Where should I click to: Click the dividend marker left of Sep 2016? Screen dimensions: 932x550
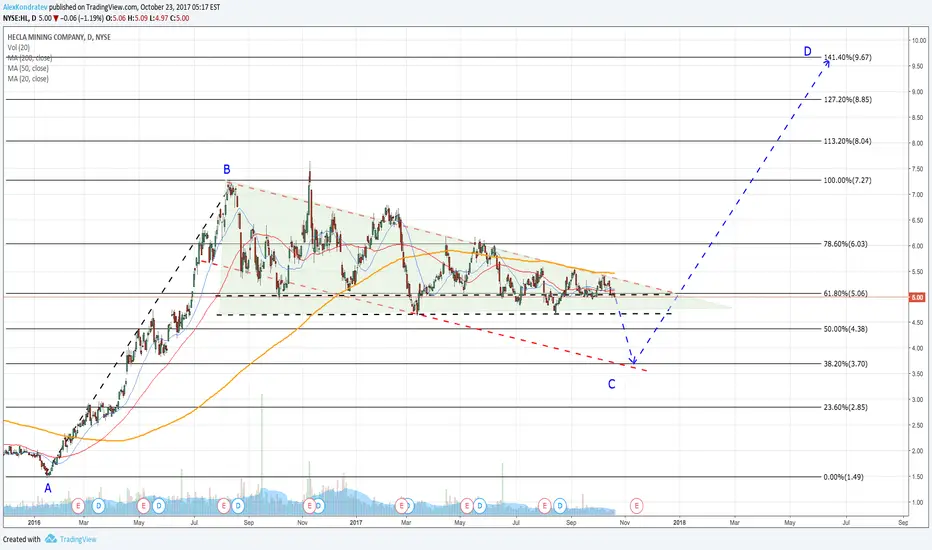[238, 506]
